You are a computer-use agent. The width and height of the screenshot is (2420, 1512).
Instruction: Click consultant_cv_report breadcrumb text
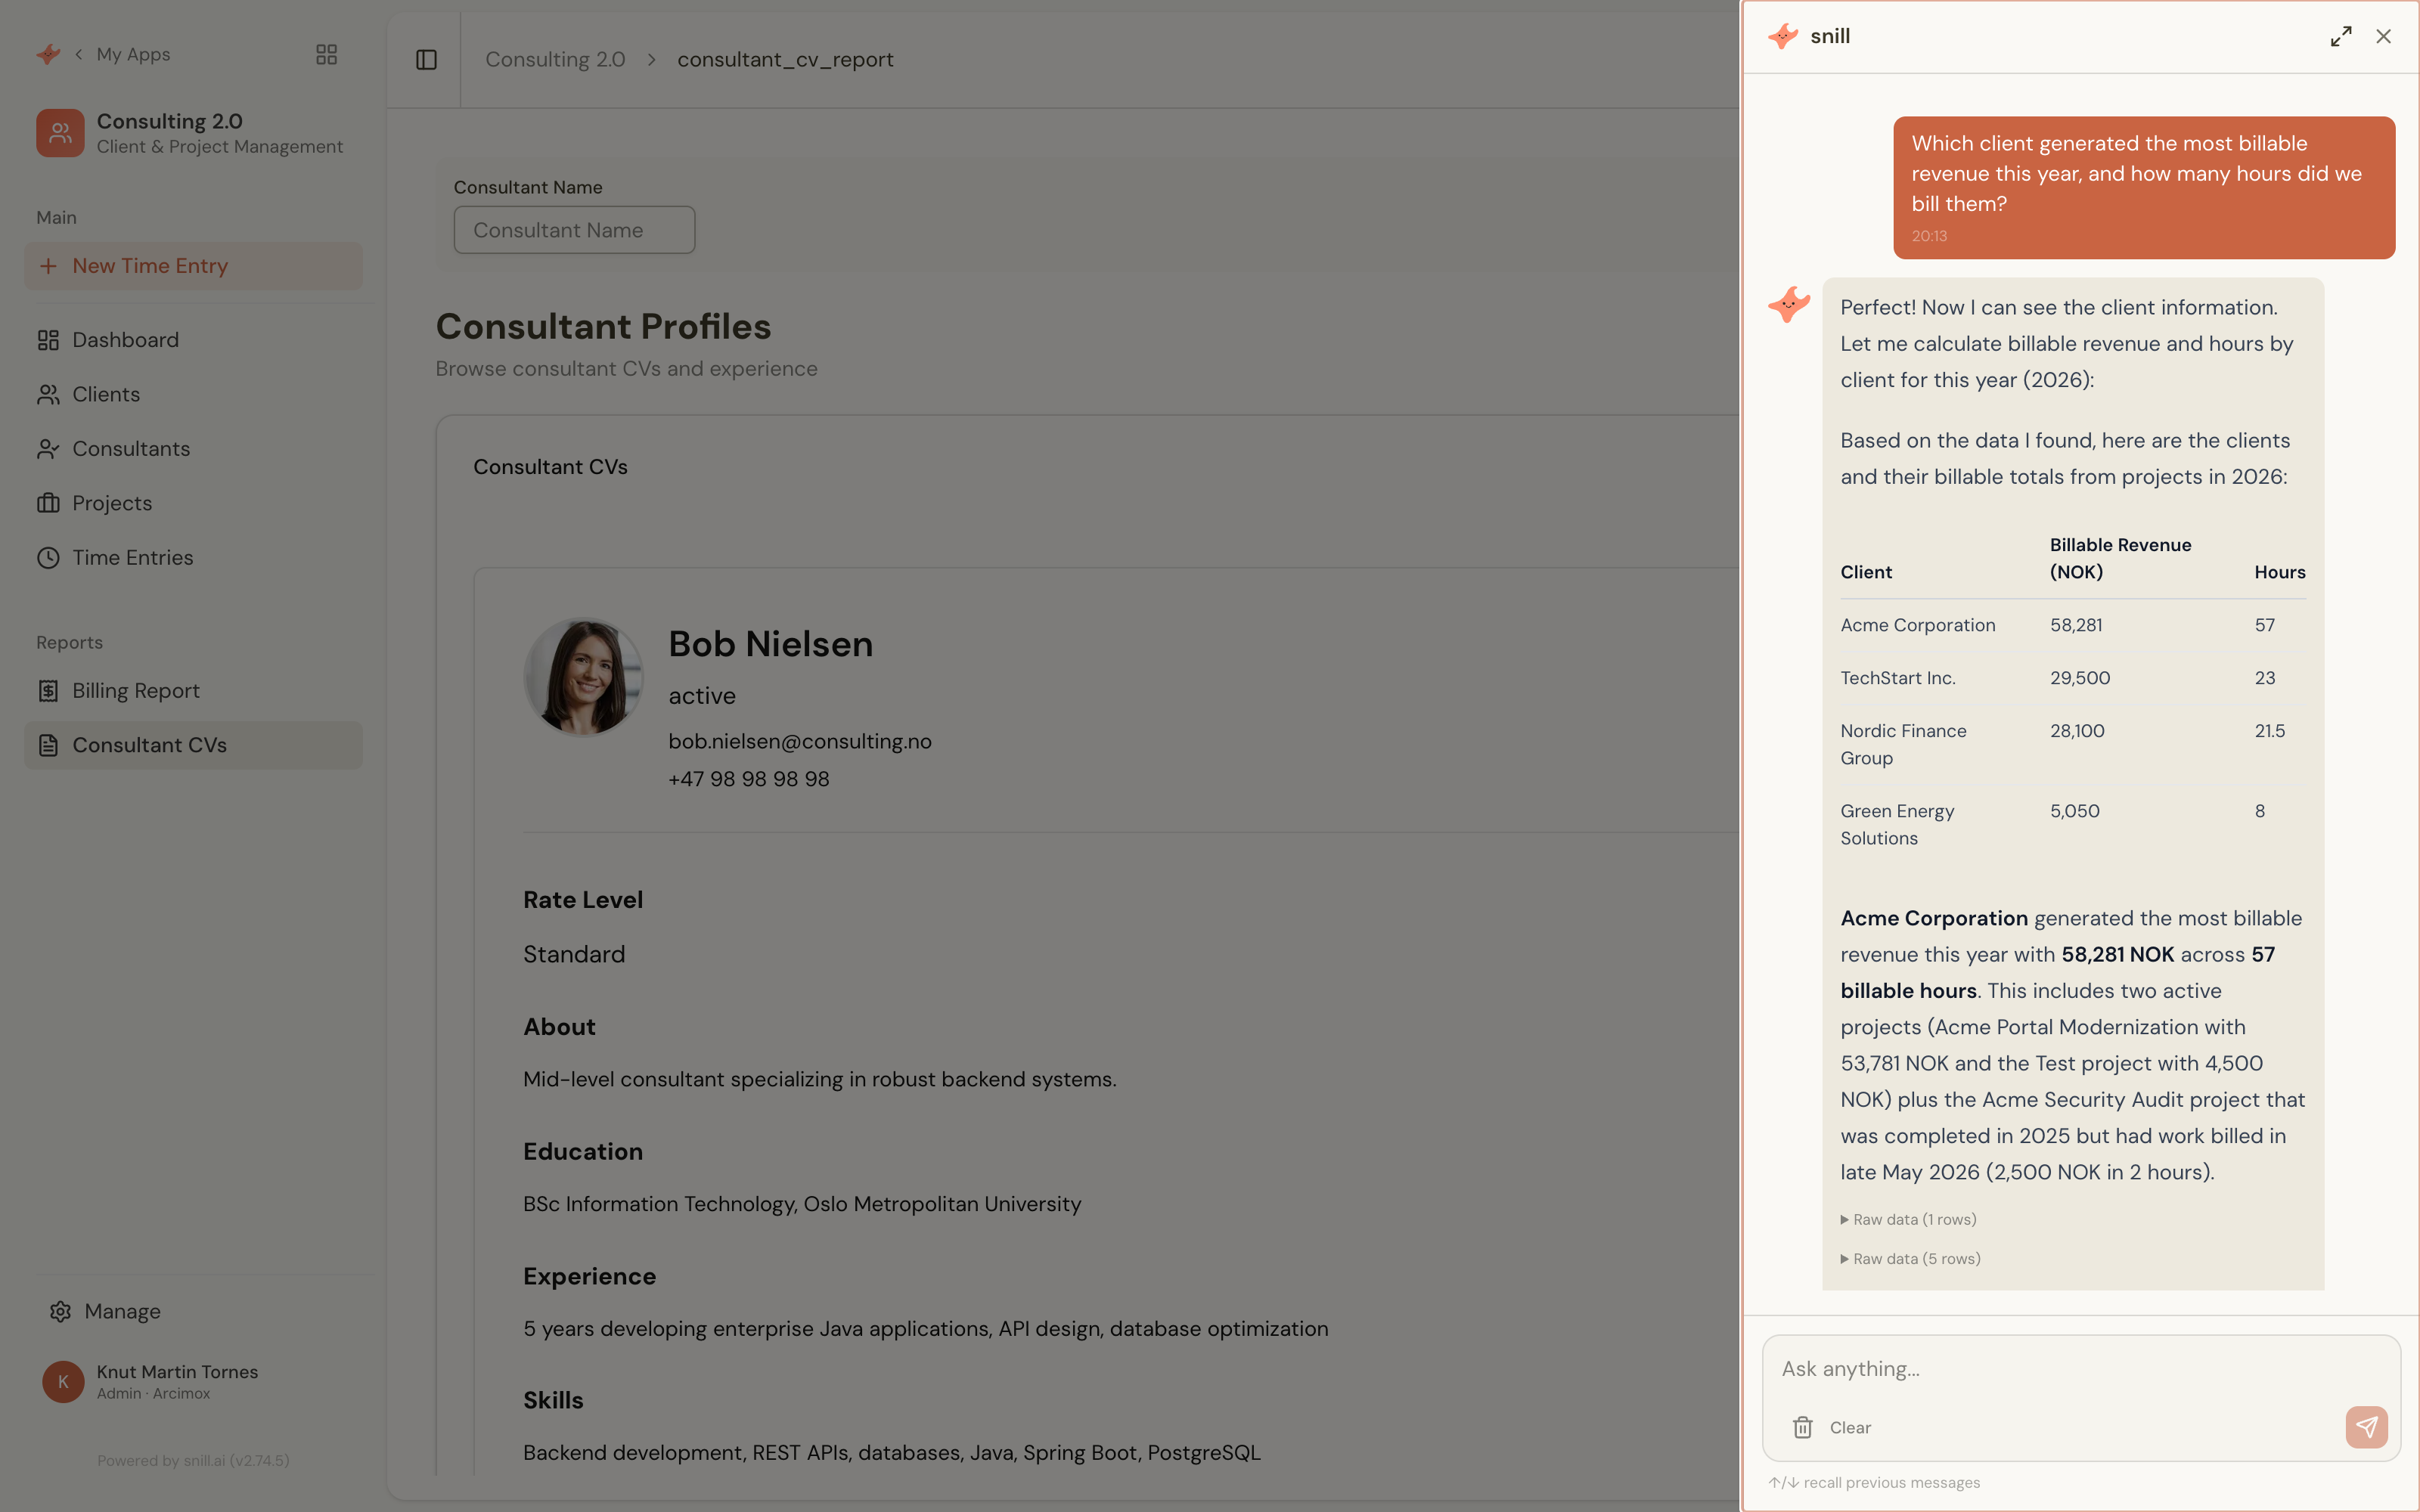(x=785, y=60)
